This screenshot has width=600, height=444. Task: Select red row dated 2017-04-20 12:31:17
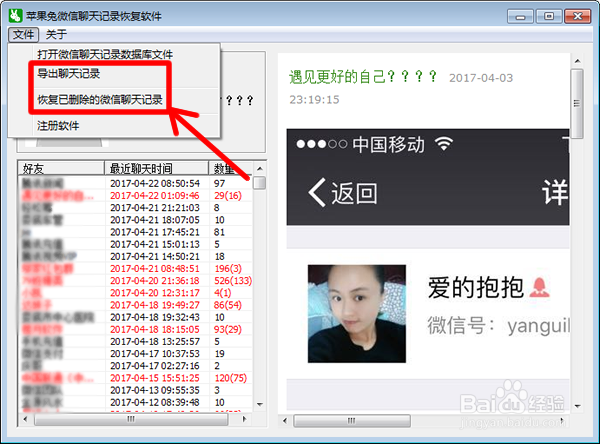tap(135, 293)
